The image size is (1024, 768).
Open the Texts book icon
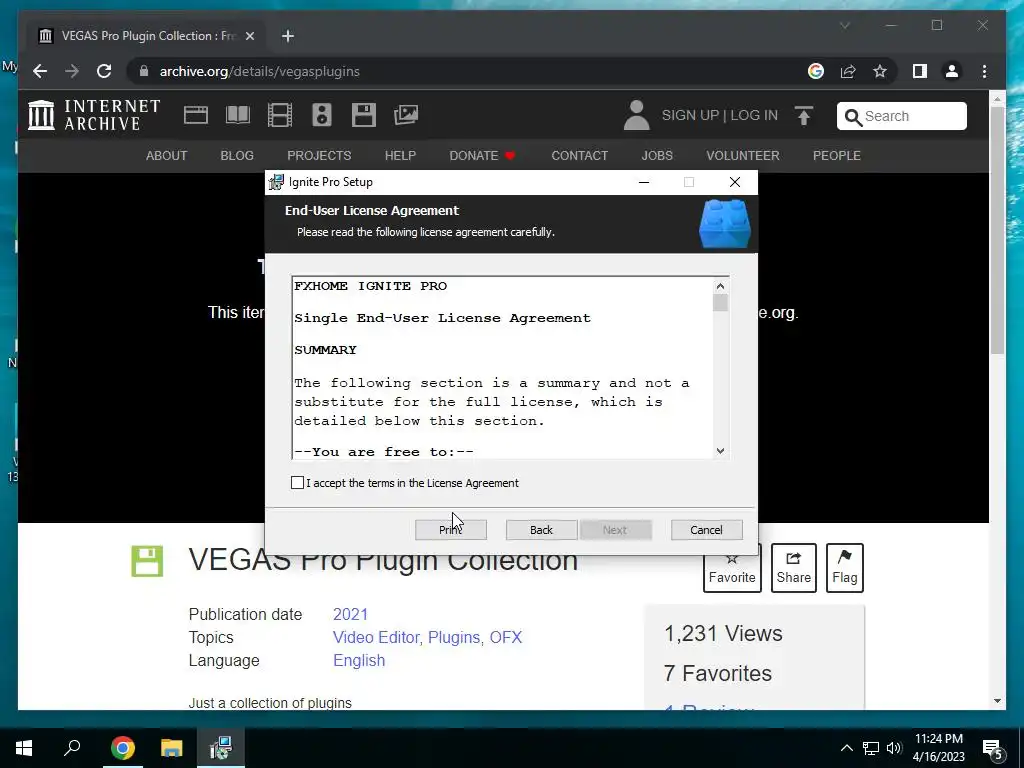[x=238, y=115]
